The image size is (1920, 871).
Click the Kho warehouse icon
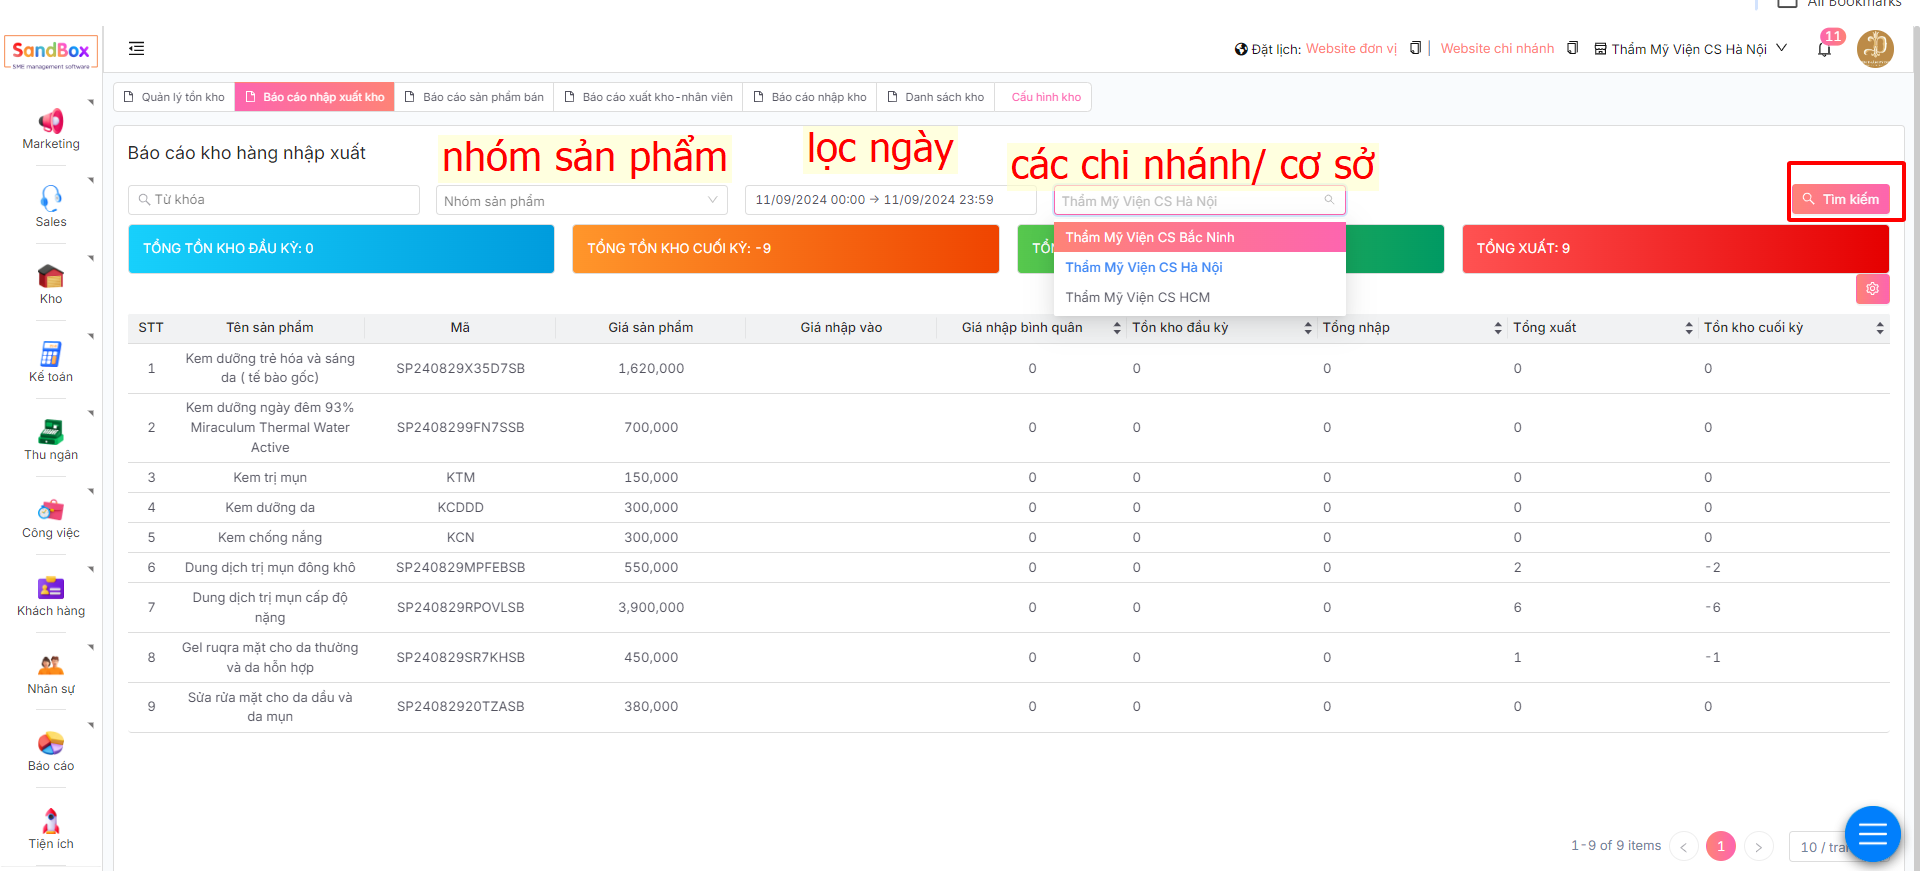point(51,277)
